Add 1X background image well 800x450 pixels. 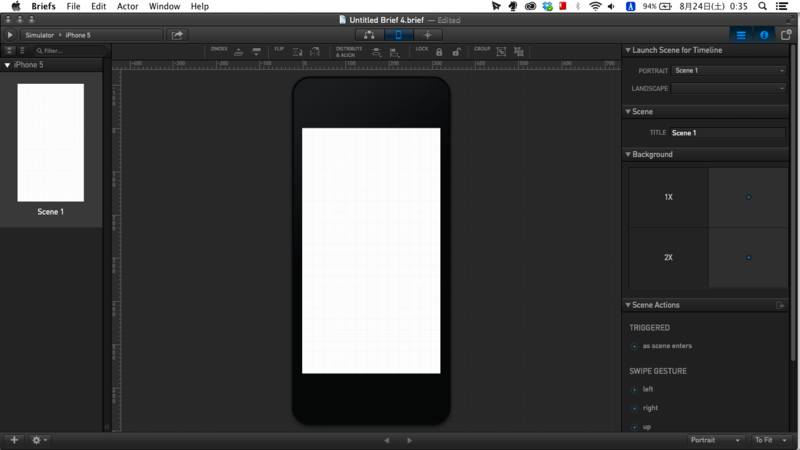tap(748, 197)
